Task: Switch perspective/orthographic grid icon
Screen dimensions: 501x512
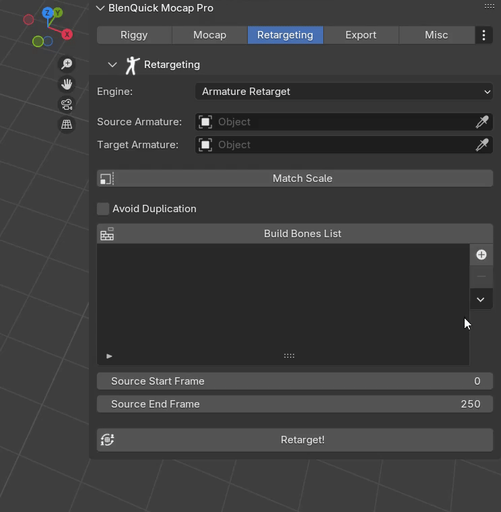Action: point(67,125)
